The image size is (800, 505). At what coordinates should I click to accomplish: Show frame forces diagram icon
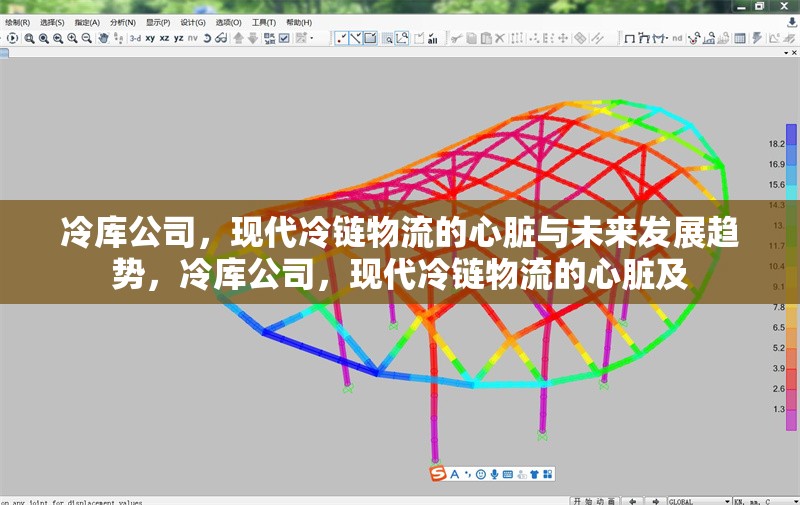coord(660,38)
